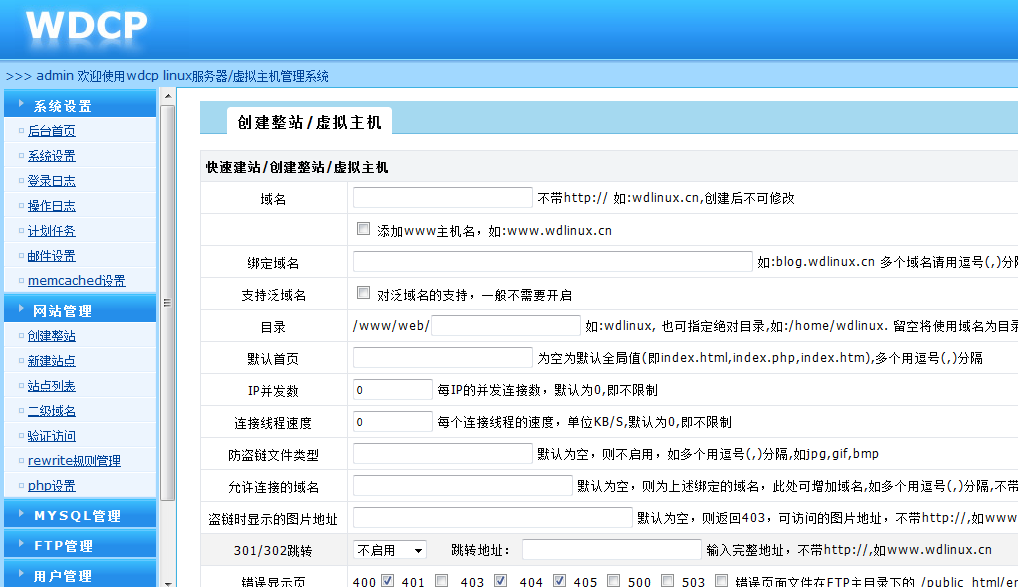This screenshot has width=1018, height=587.
Task: View the 登录日志 page
Action: point(51,181)
